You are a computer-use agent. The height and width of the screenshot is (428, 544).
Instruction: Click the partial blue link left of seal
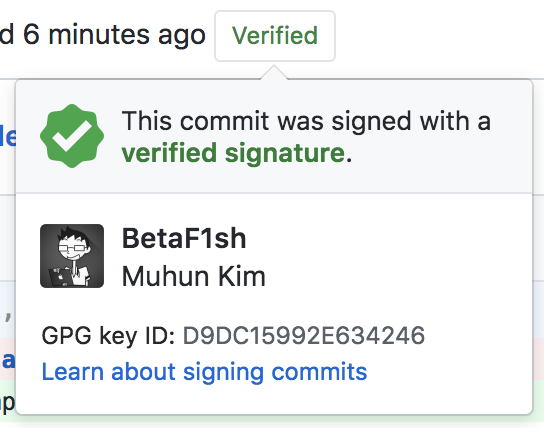8,137
